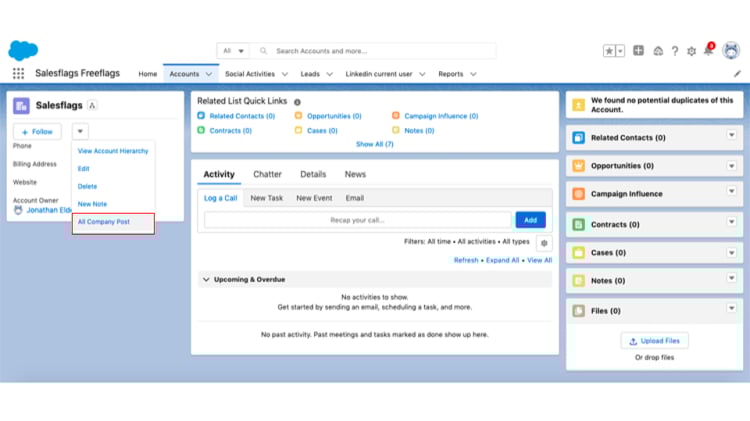Open Opportunities panel dropdown arrow
The height and width of the screenshot is (421, 750).
tap(731, 166)
